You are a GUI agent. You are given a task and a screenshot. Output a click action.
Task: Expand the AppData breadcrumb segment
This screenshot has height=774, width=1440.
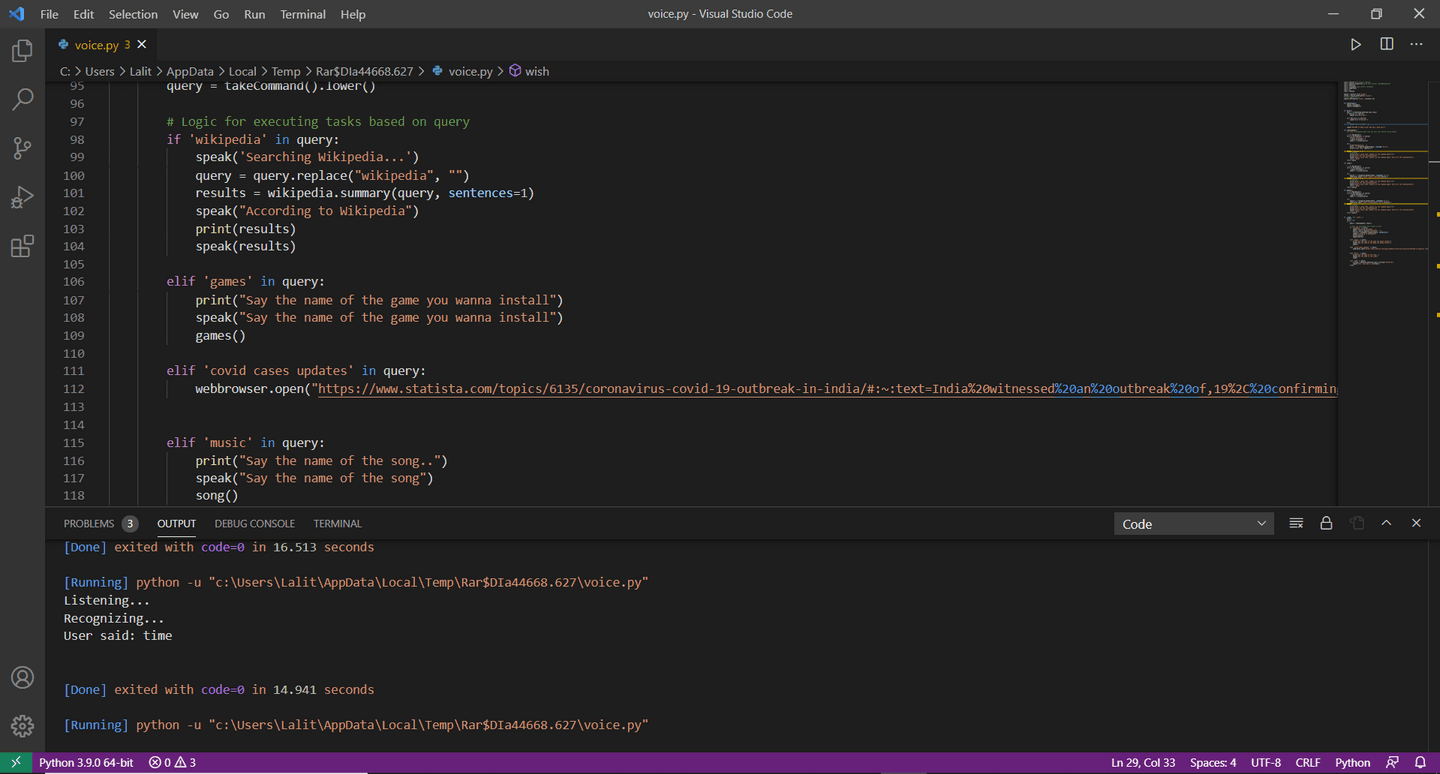190,71
